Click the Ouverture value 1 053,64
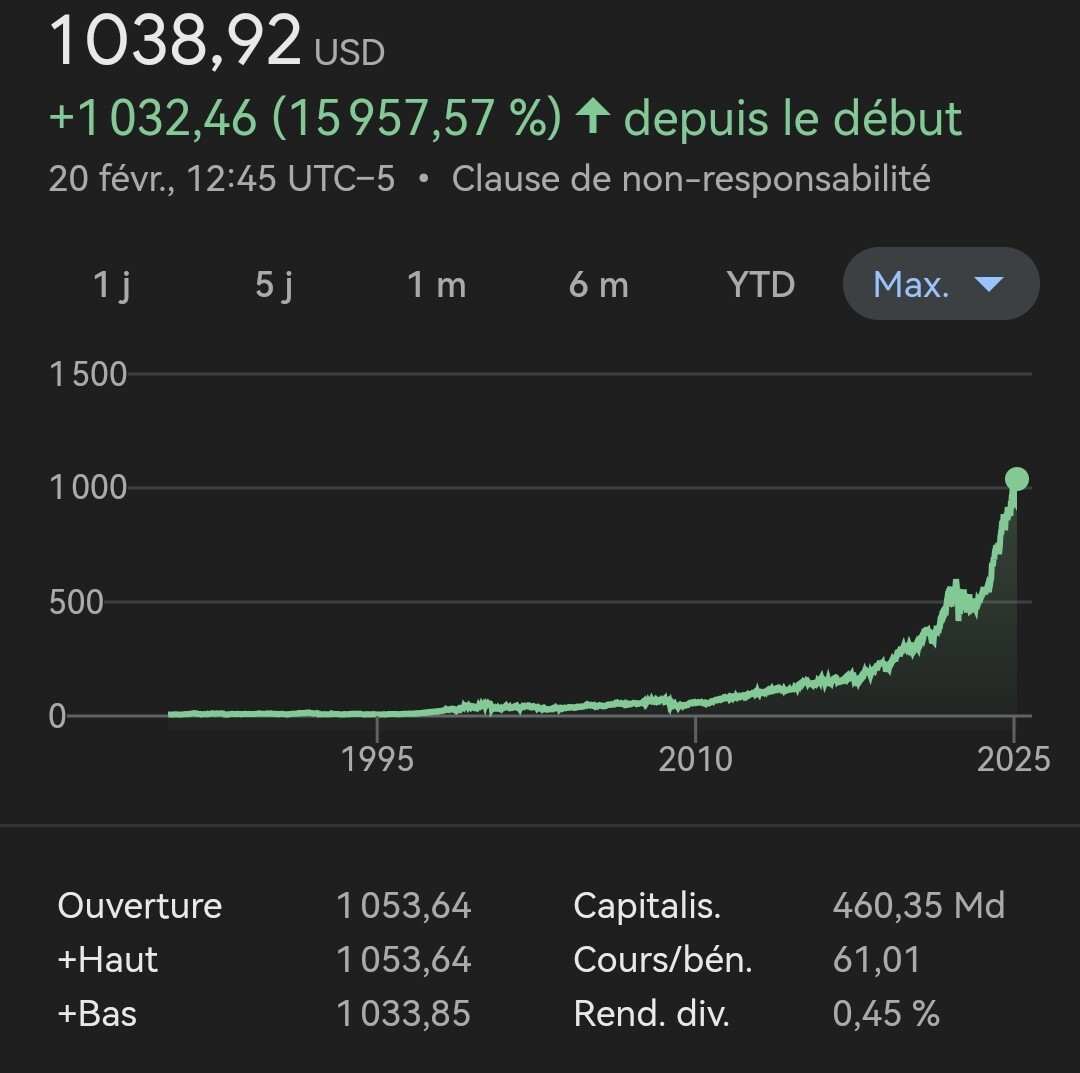Image resolution: width=1080 pixels, height=1073 pixels. (404, 906)
